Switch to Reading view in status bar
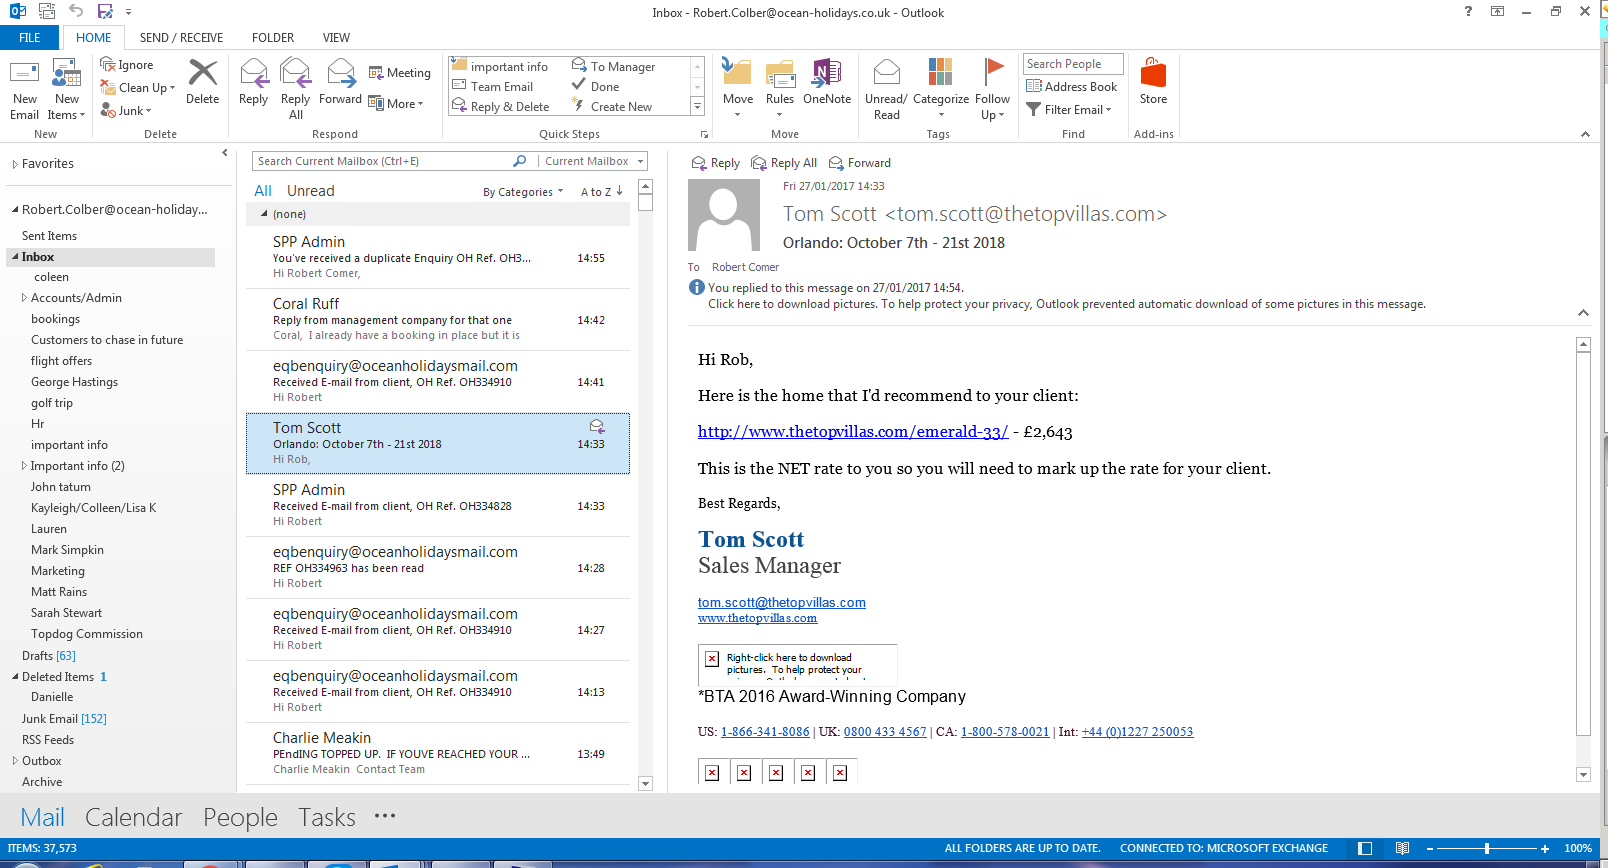This screenshot has width=1608, height=868. point(1403,848)
